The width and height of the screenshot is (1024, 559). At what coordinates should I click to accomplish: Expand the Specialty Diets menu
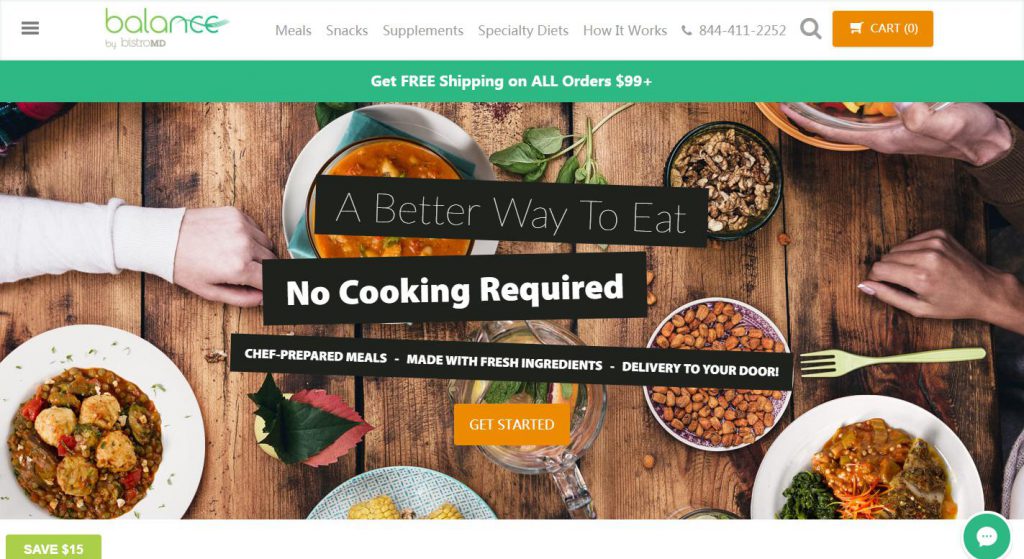click(x=523, y=31)
